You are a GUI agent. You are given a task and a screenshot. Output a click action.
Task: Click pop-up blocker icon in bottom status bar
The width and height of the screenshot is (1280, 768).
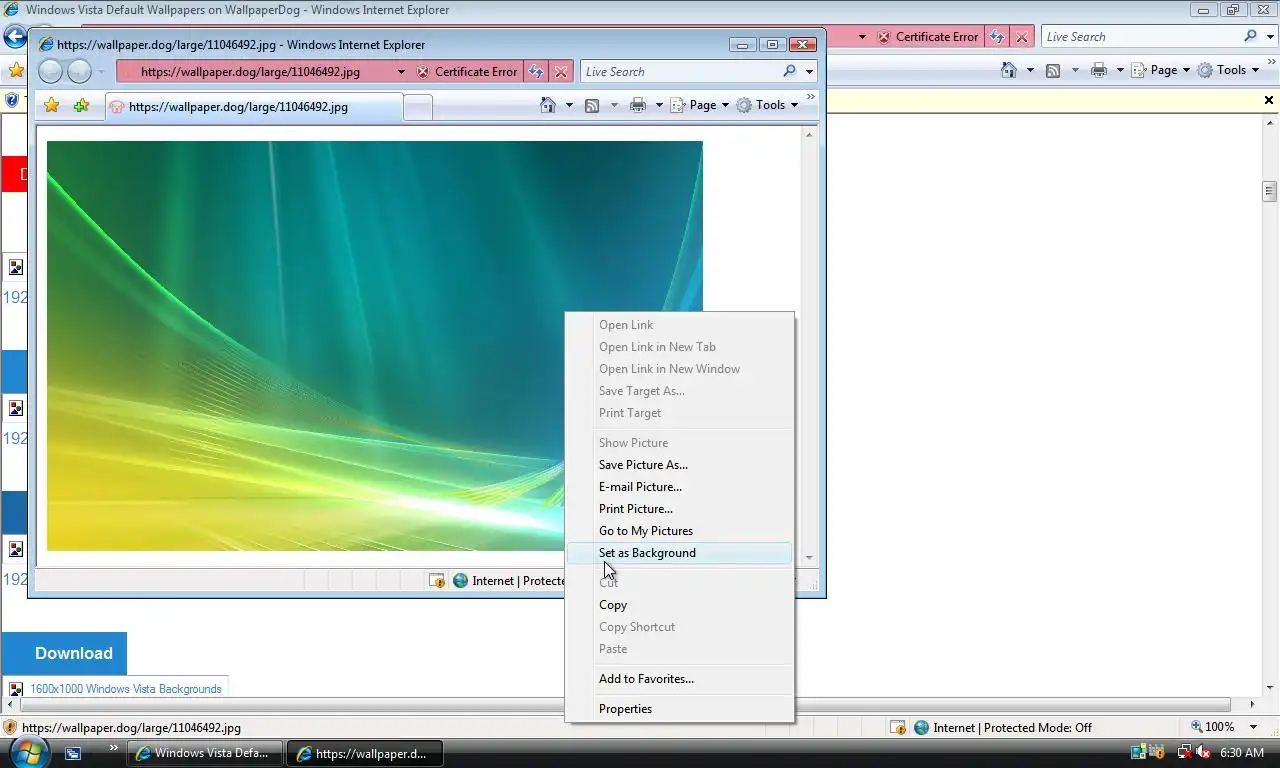[898, 728]
